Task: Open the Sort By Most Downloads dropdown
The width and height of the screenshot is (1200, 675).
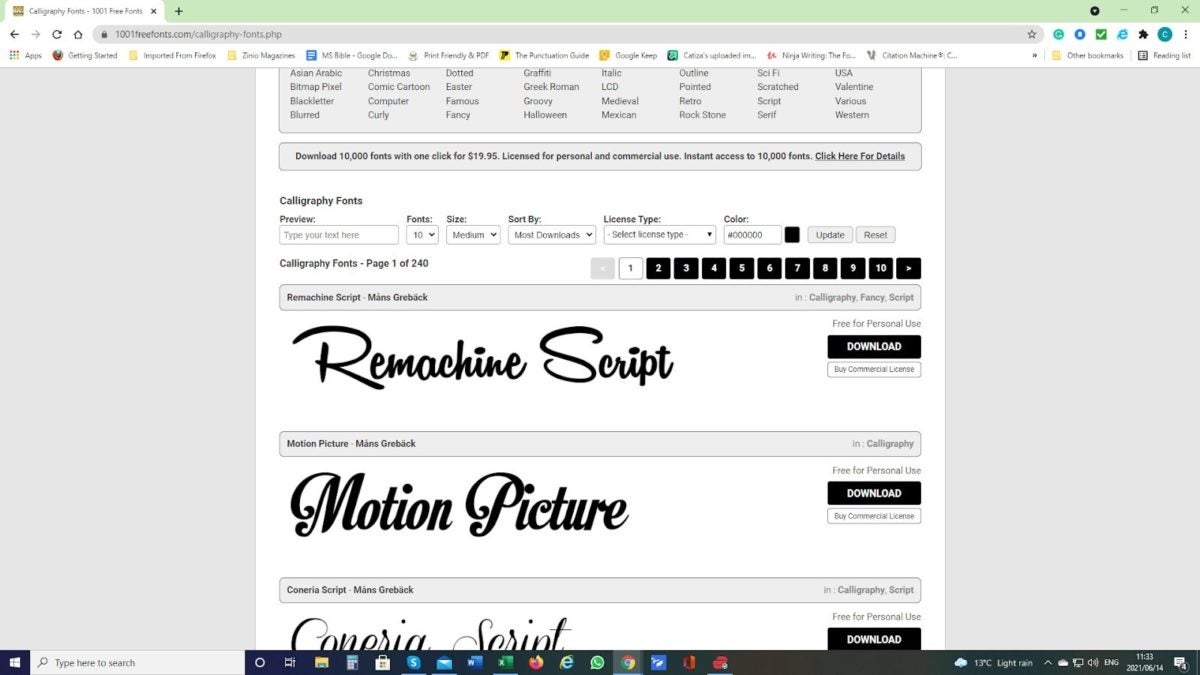Action: pos(552,235)
